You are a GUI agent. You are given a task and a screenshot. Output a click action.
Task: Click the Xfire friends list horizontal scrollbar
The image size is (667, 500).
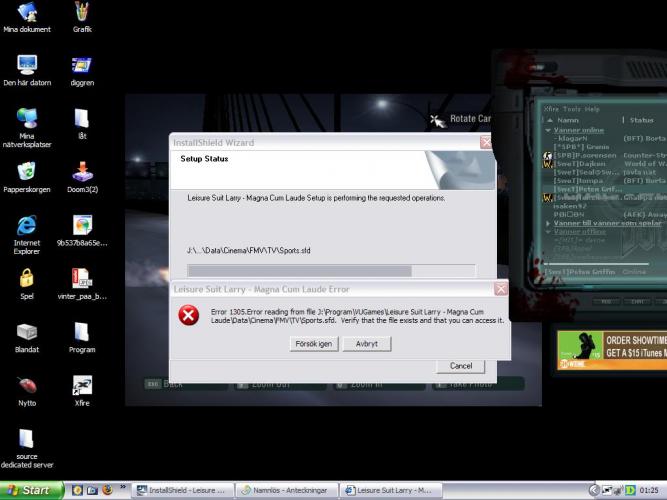coord(596,264)
